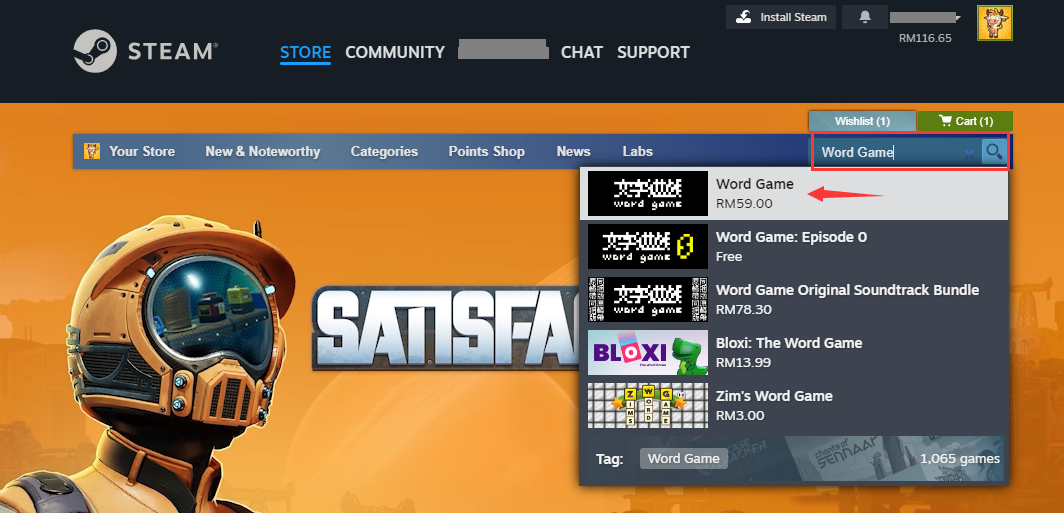Click the Your Store avatar icon
This screenshot has width=1064, height=513.
click(92, 151)
